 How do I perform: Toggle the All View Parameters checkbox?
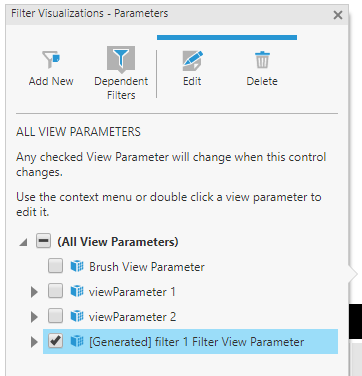pos(44,241)
